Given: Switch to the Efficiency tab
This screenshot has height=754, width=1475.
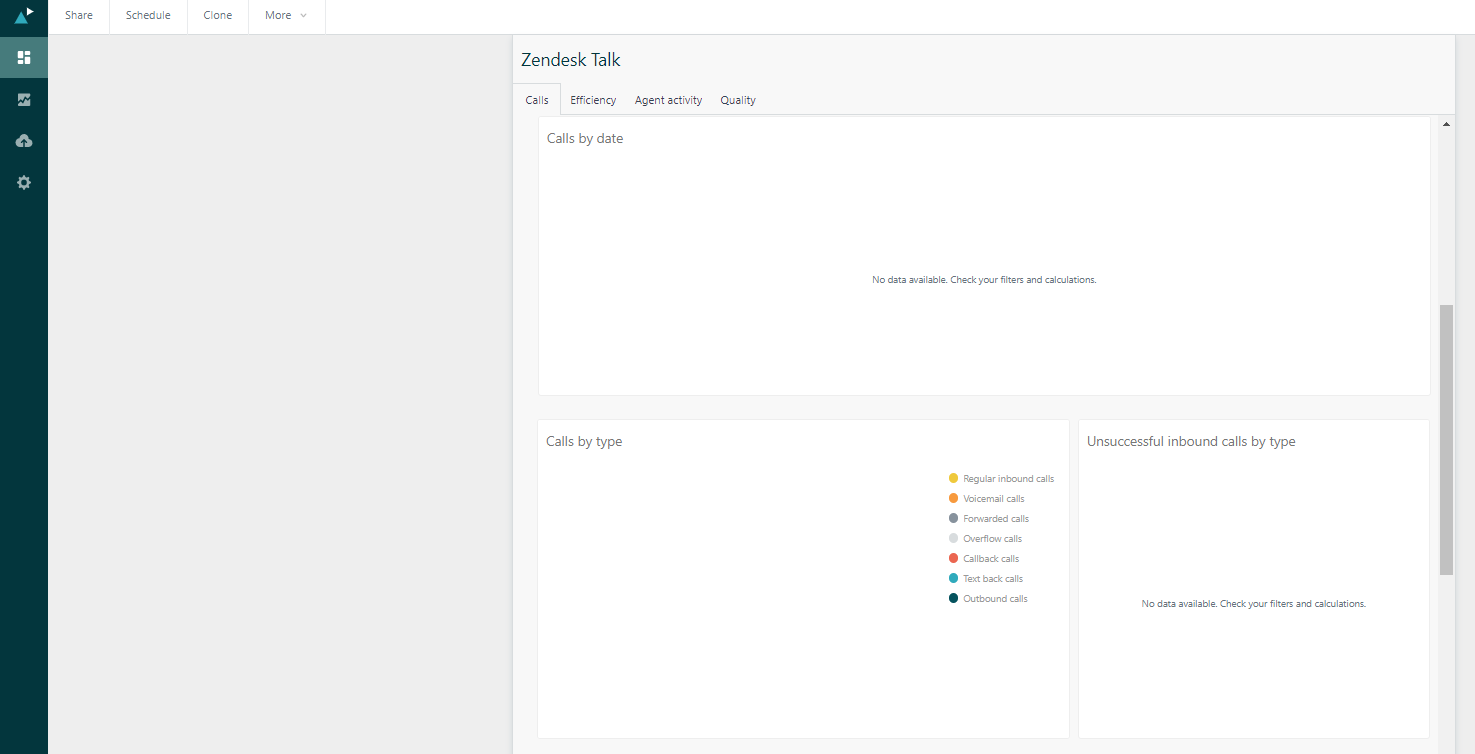Looking at the screenshot, I should click(x=593, y=100).
